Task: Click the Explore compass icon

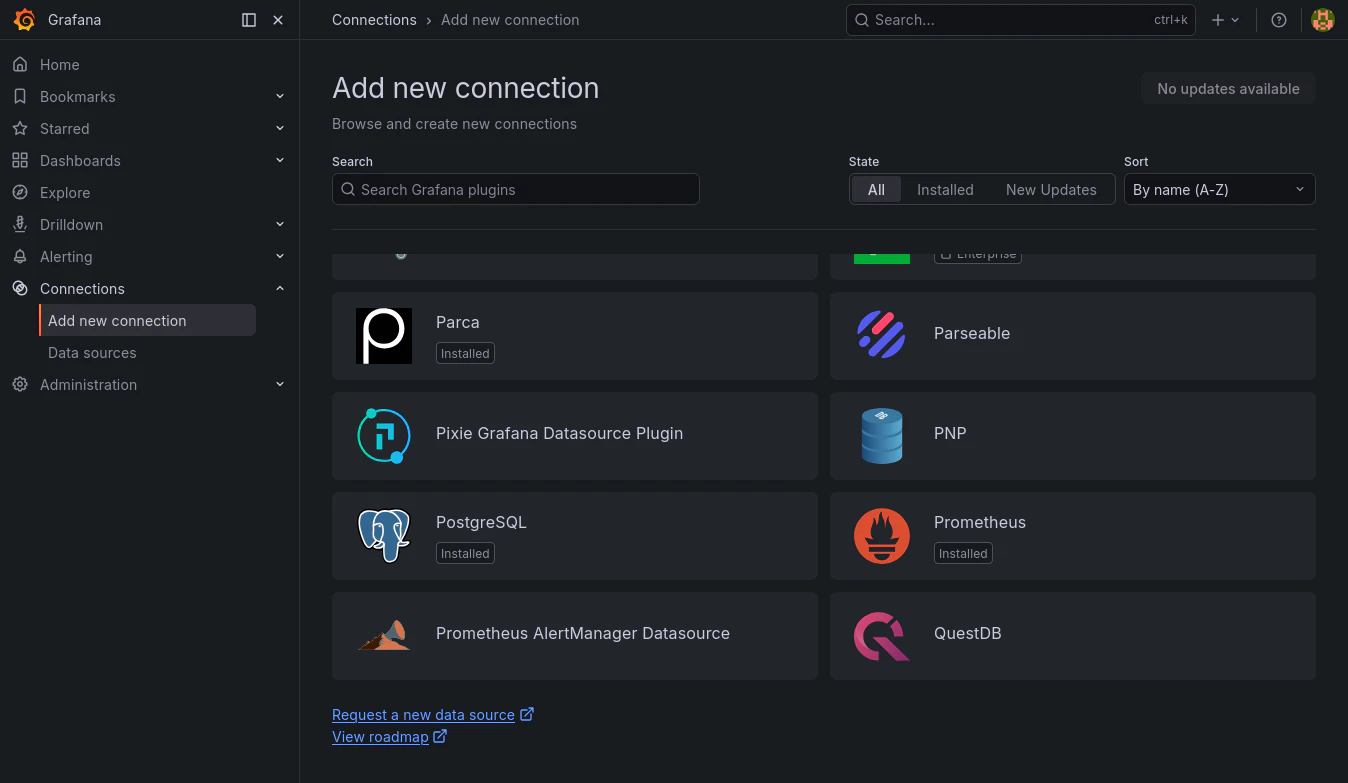Action: tap(20, 193)
